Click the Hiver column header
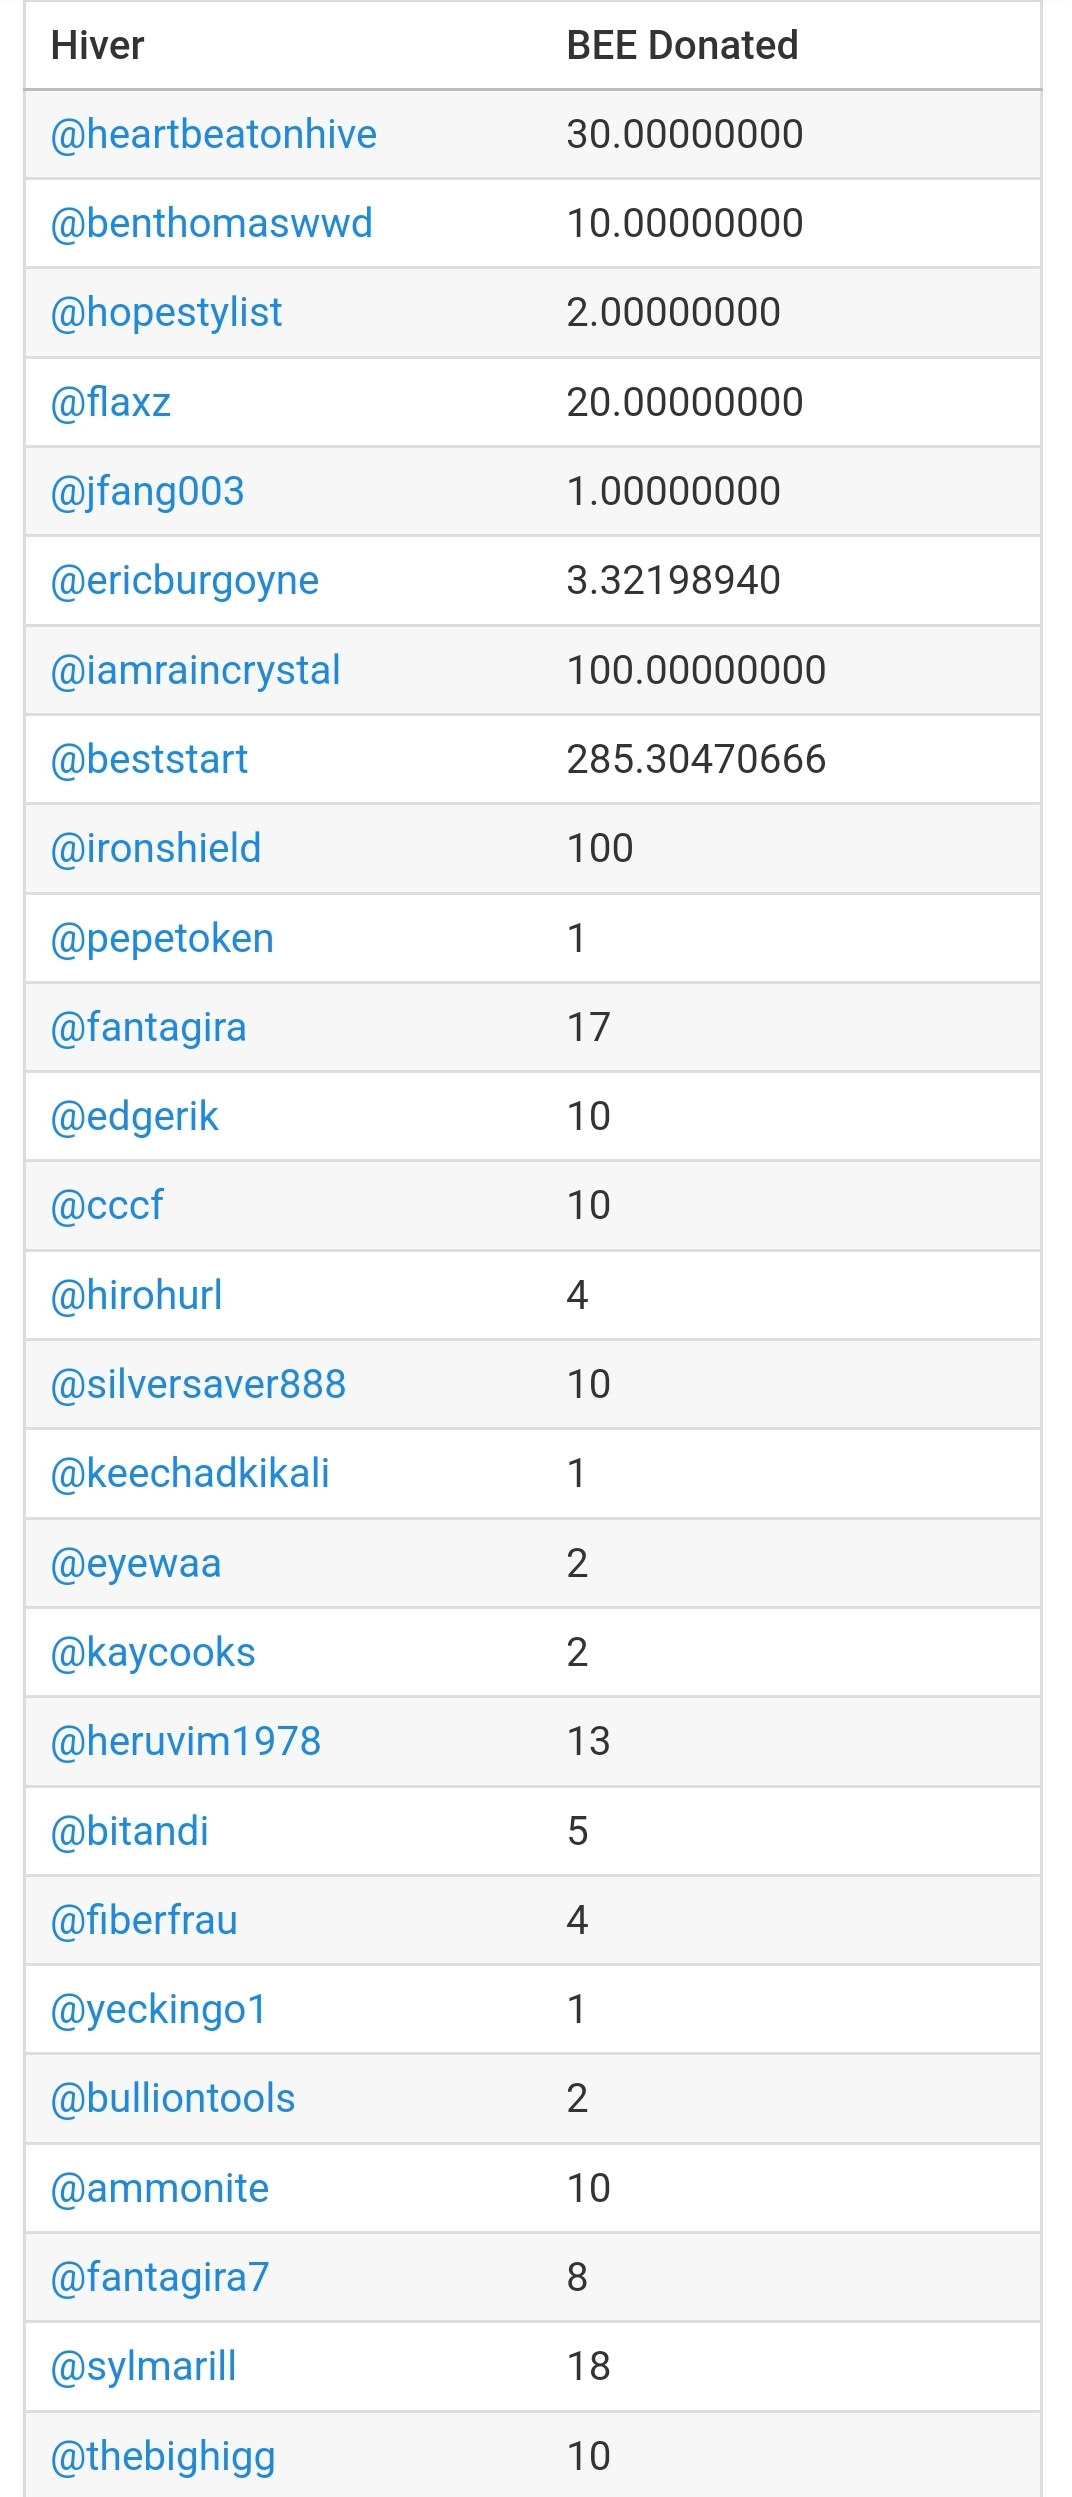 click(x=98, y=45)
